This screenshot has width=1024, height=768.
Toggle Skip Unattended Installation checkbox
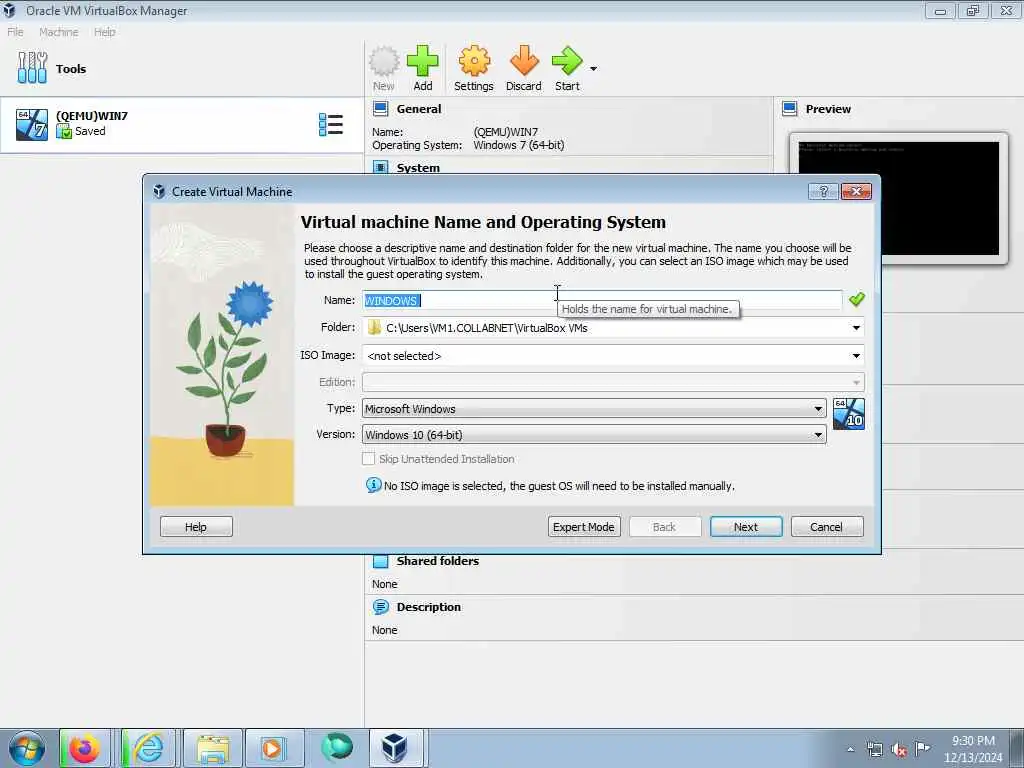tap(368, 459)
